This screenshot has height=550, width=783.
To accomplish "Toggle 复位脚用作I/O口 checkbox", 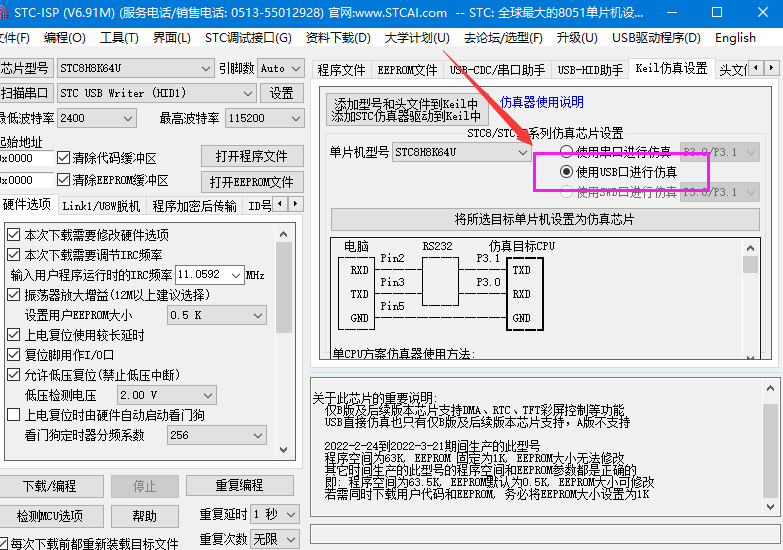I will click(x=14, y=355).
